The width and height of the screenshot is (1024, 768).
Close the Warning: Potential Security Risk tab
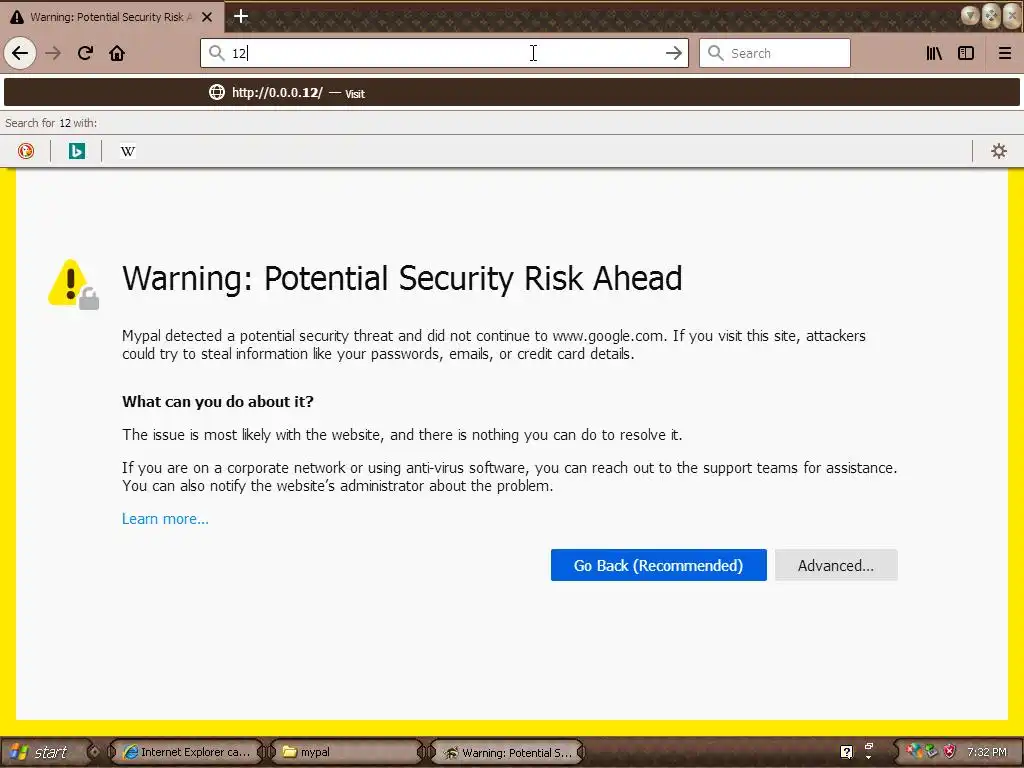pos(207,17)
